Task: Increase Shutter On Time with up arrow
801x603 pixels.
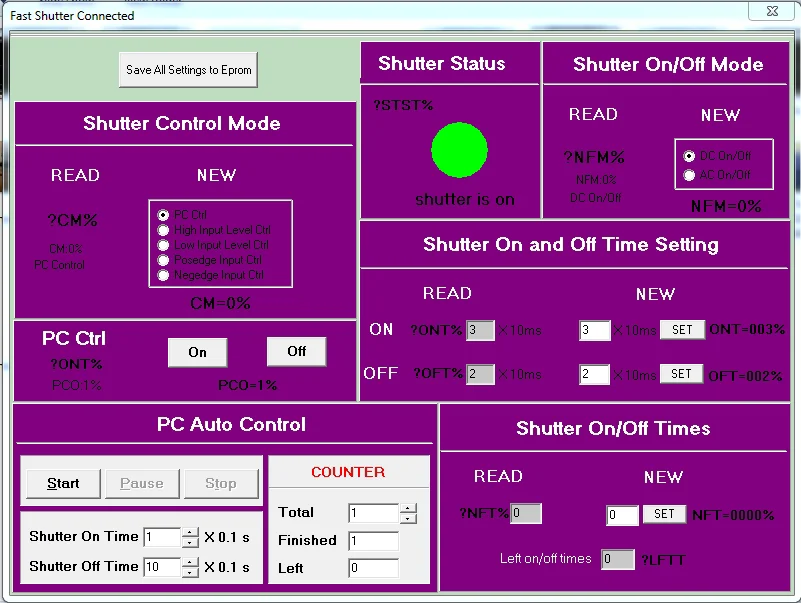Action: tap(190, 532)
